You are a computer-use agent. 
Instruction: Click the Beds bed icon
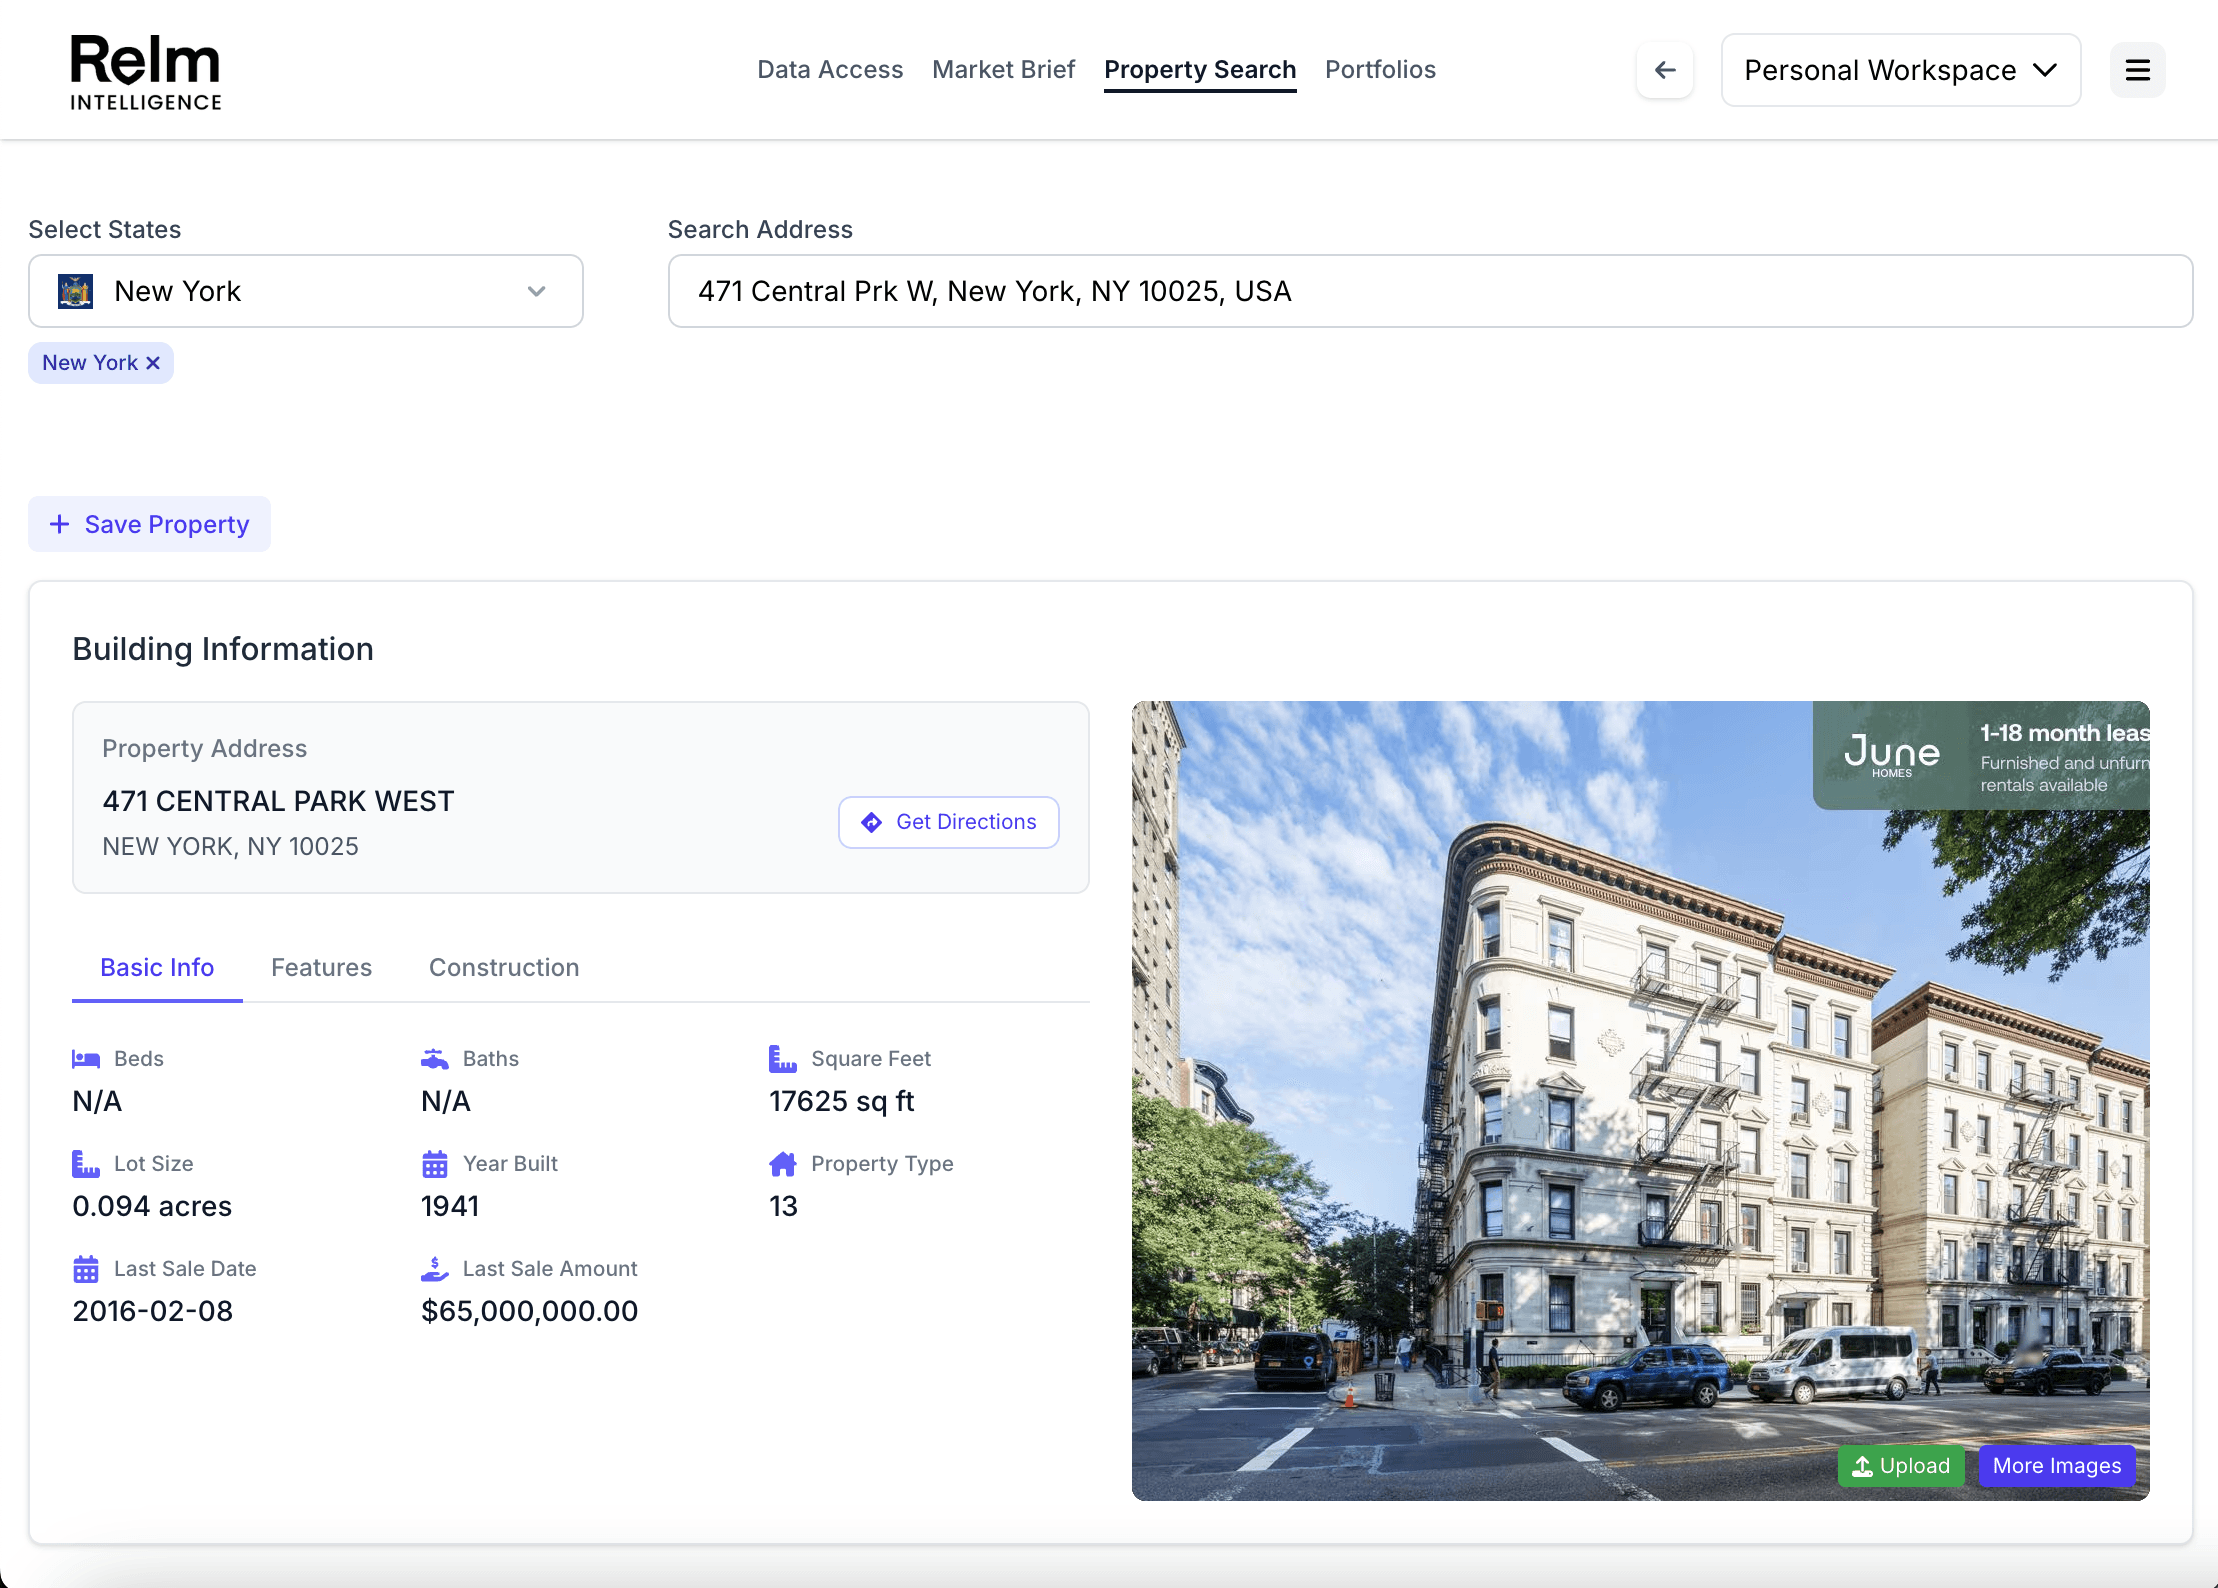86,1059
